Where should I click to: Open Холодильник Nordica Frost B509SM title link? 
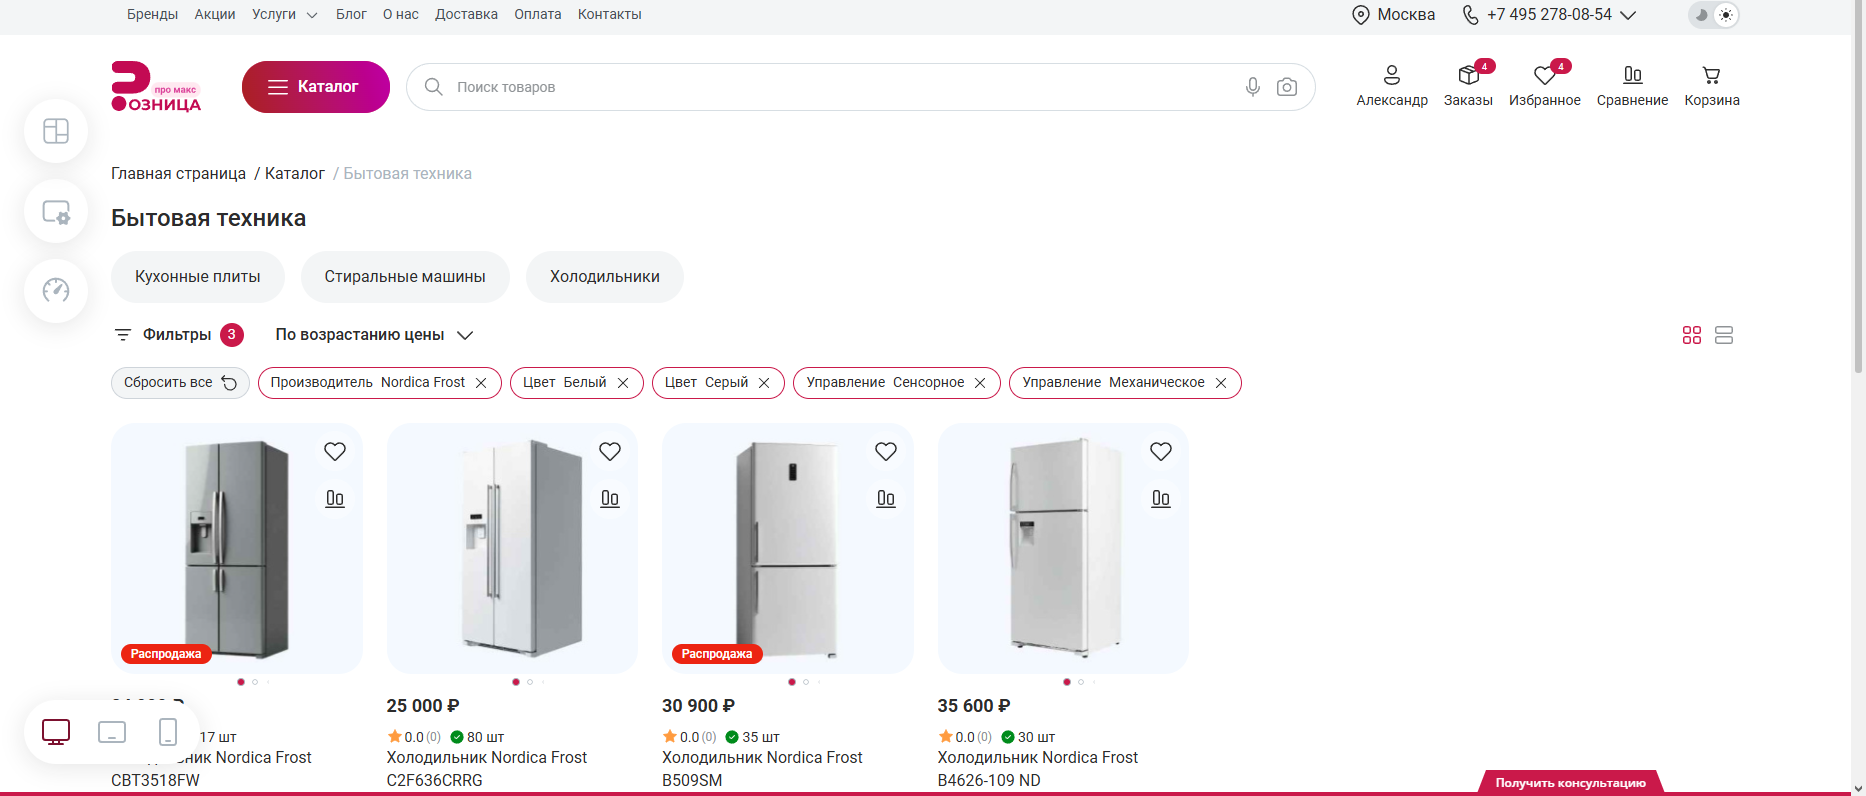click(x=762, y=769)
